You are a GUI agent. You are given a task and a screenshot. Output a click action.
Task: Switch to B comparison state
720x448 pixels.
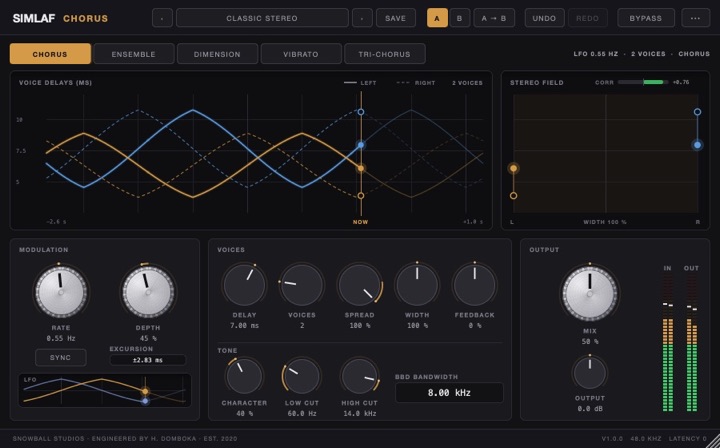click(x=460, y=18)
